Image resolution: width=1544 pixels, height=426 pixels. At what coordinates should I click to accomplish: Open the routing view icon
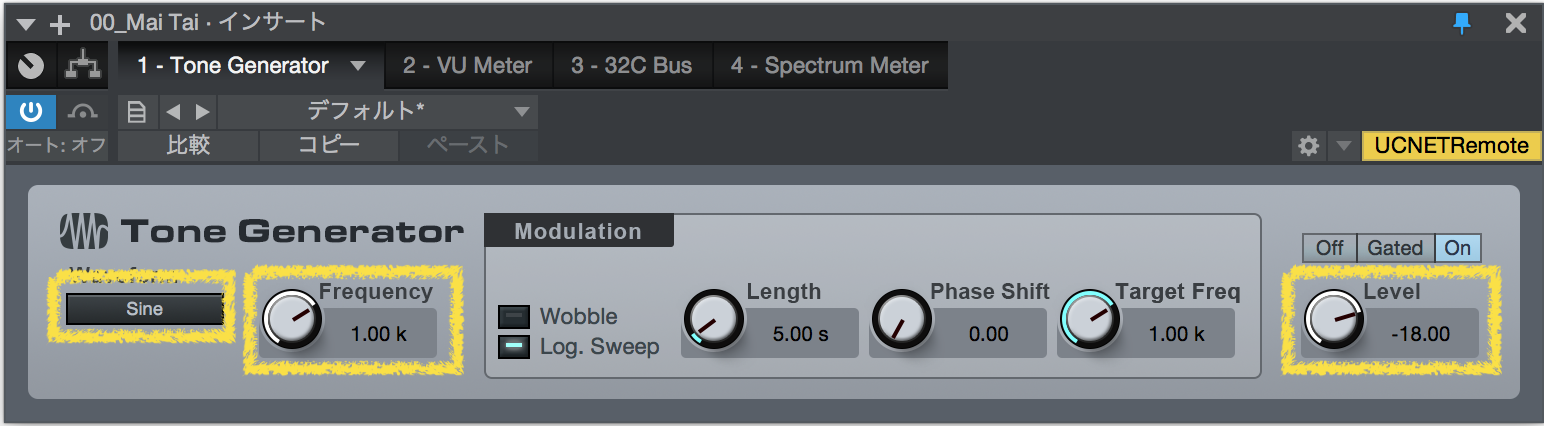[82, 66]
